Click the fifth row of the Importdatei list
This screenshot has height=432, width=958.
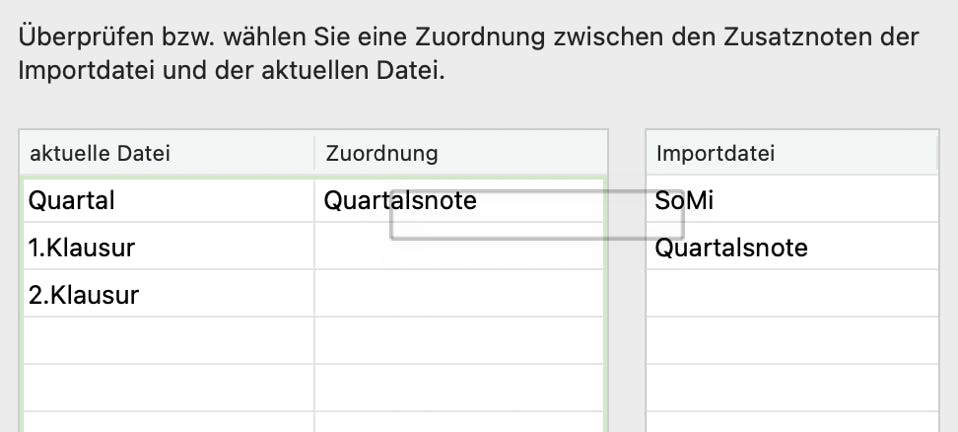[792, 387]
